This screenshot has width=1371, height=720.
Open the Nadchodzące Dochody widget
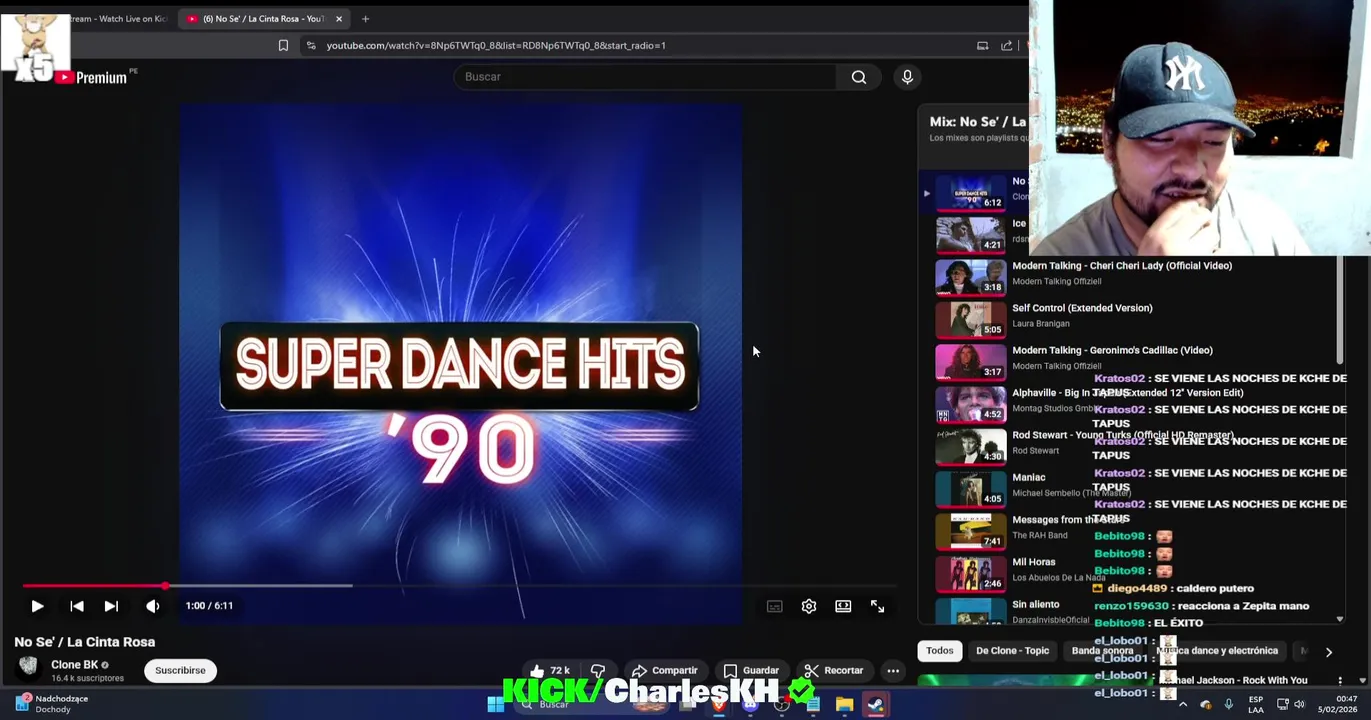[52, 704]
